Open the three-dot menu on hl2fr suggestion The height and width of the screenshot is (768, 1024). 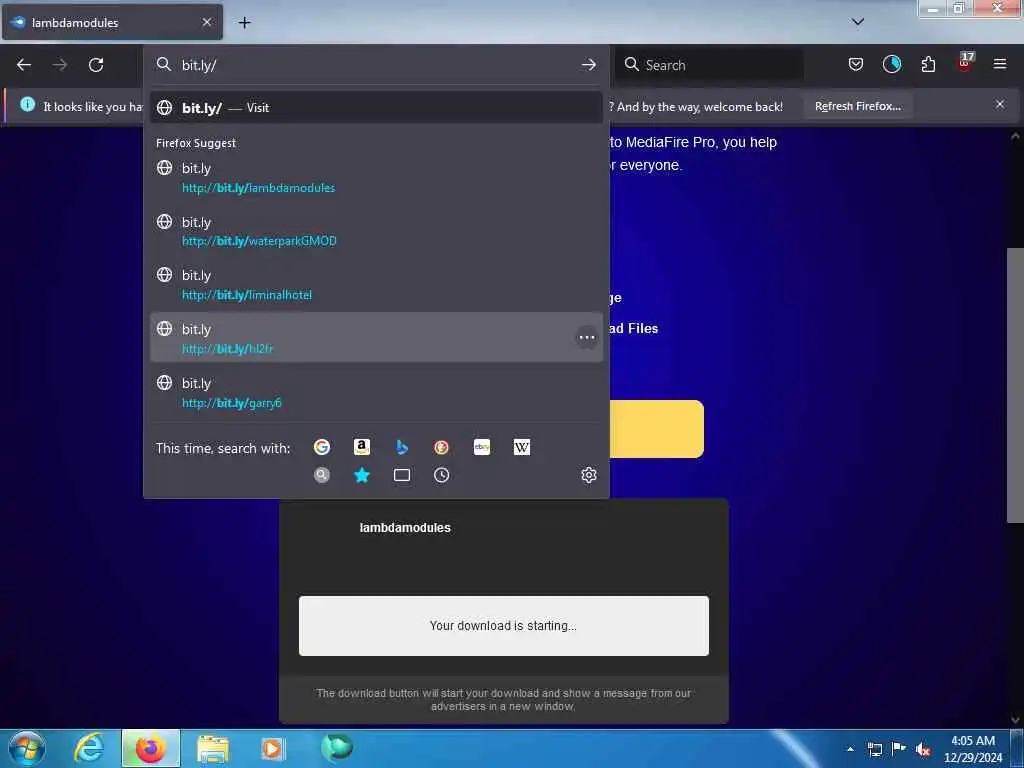pyautogui.click(x=586, y=337)
